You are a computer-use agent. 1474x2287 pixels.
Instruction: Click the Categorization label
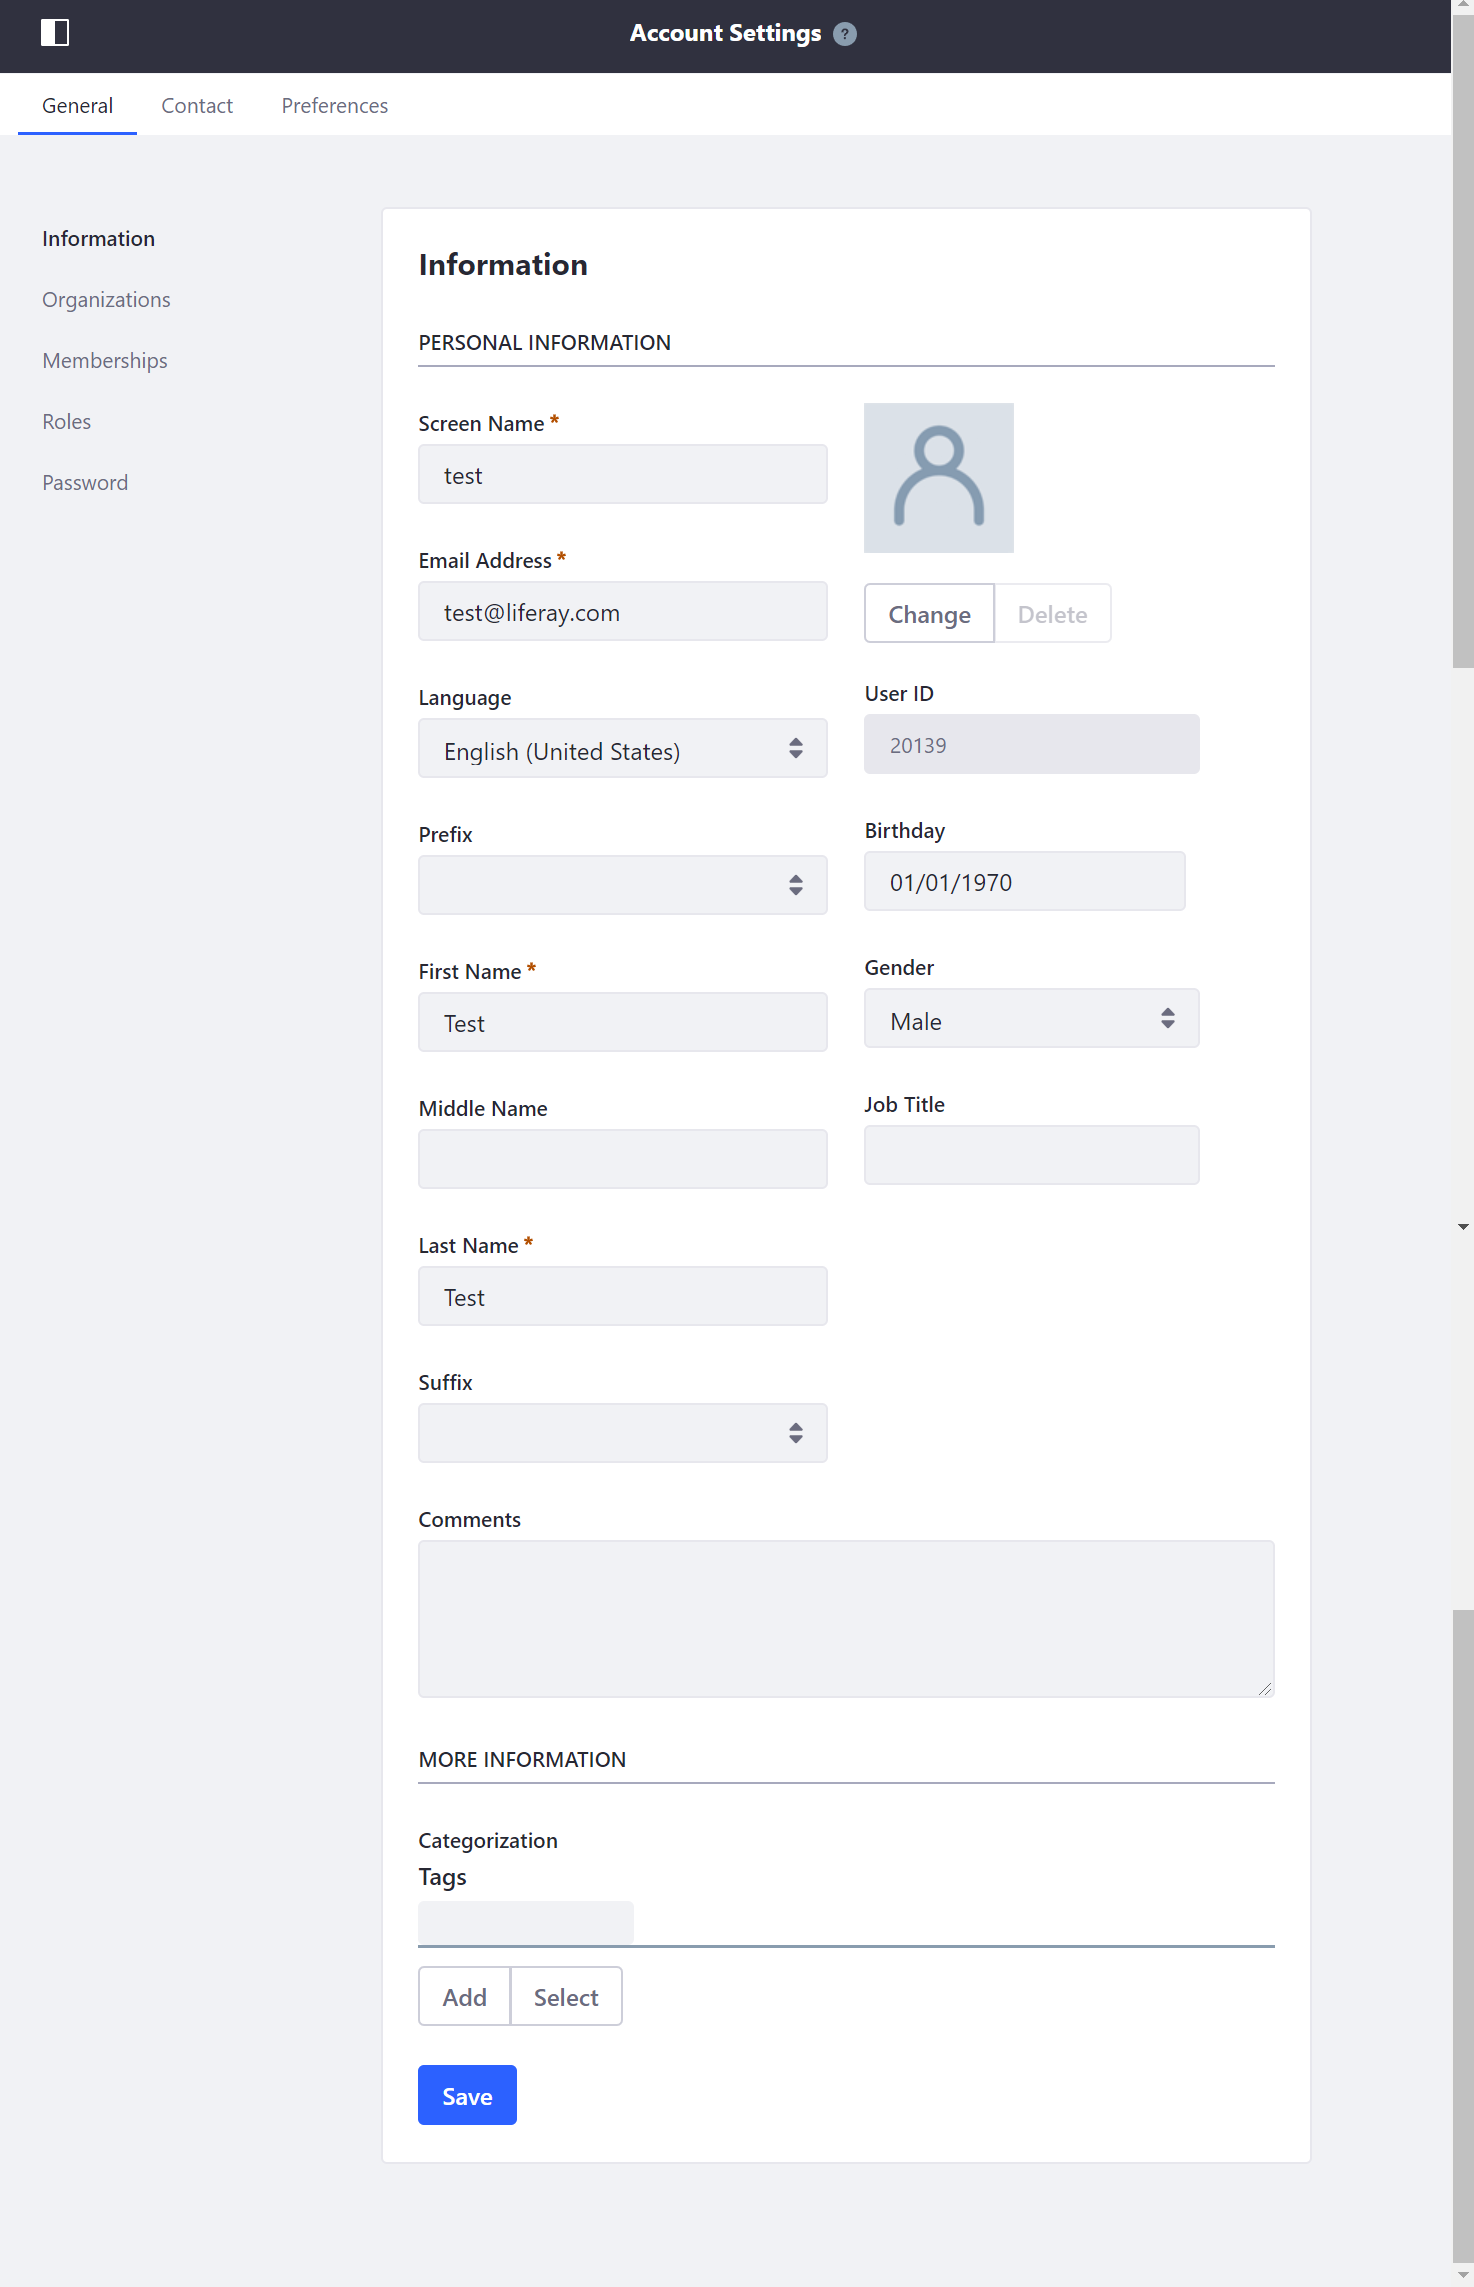tap(488, 1840)
